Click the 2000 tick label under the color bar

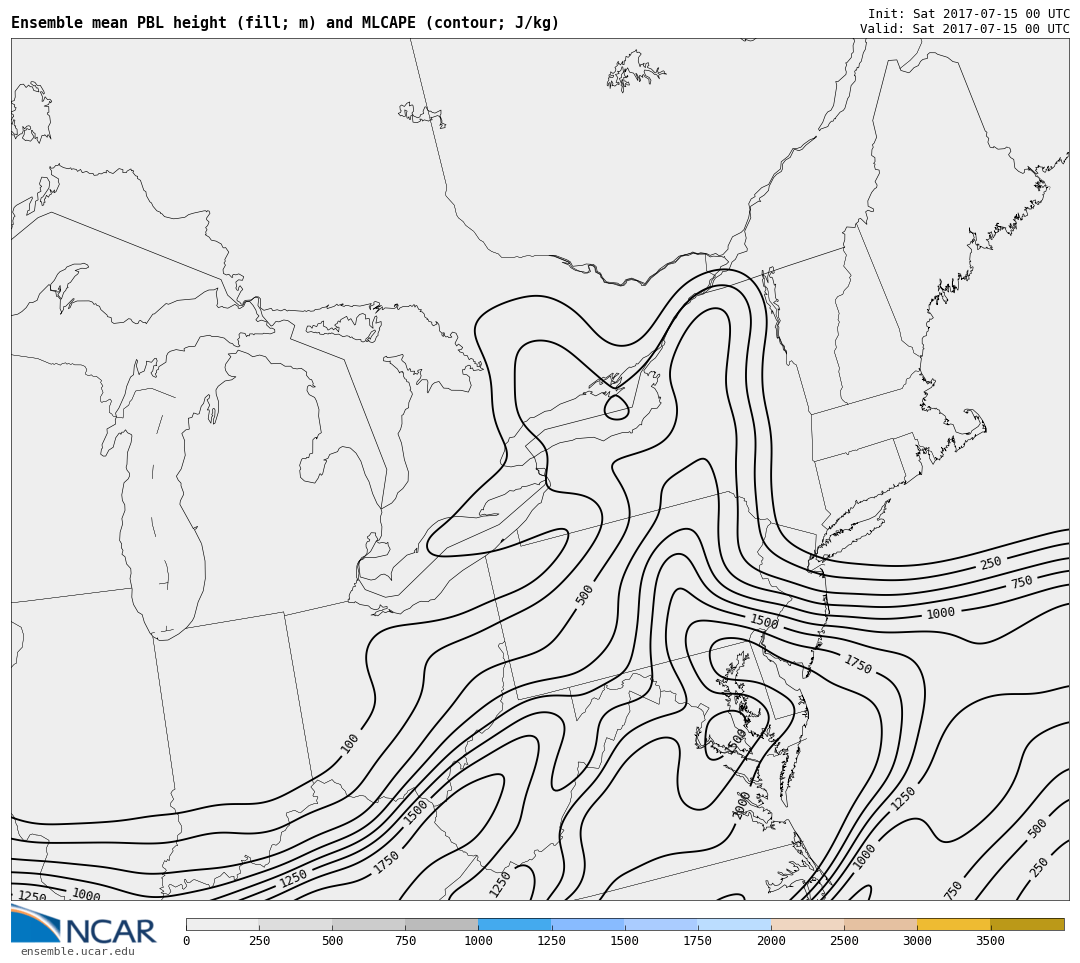click(x=771, y=941)
